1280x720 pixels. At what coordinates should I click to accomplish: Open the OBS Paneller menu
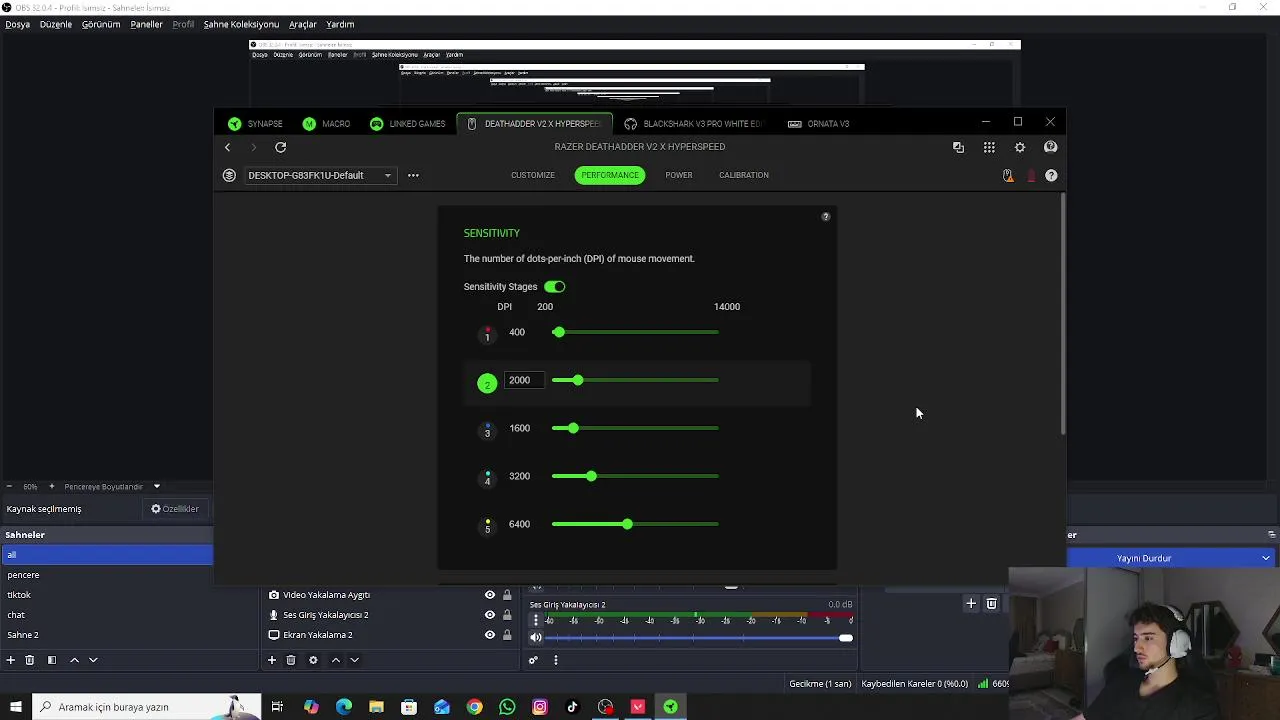point(146,24)
